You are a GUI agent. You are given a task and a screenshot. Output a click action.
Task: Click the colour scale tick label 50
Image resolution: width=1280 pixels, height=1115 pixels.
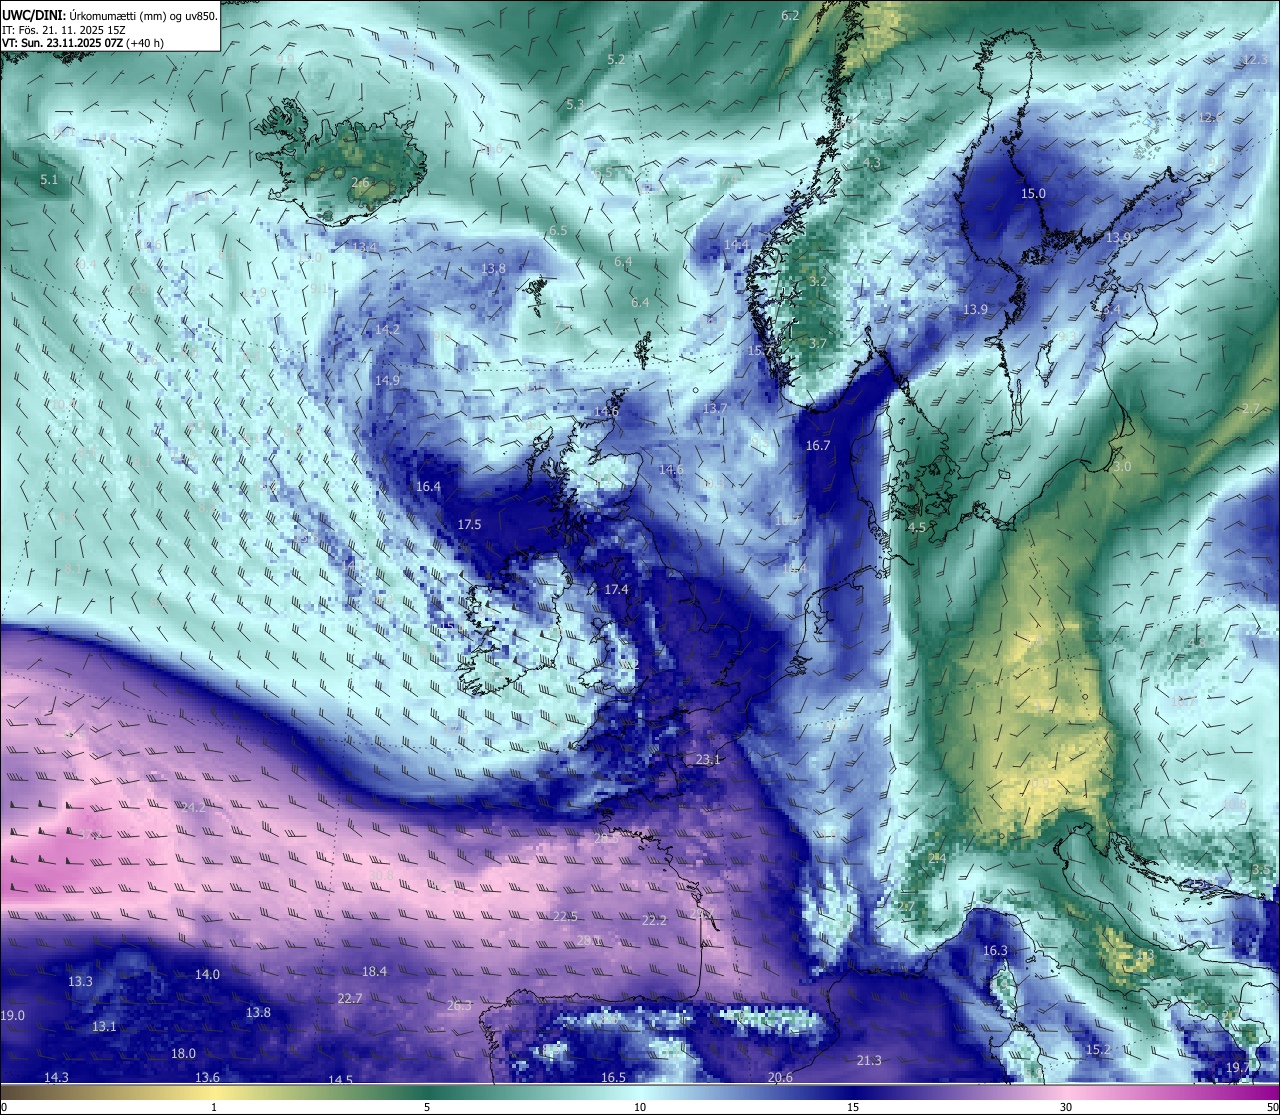tap(1272, 1107)
